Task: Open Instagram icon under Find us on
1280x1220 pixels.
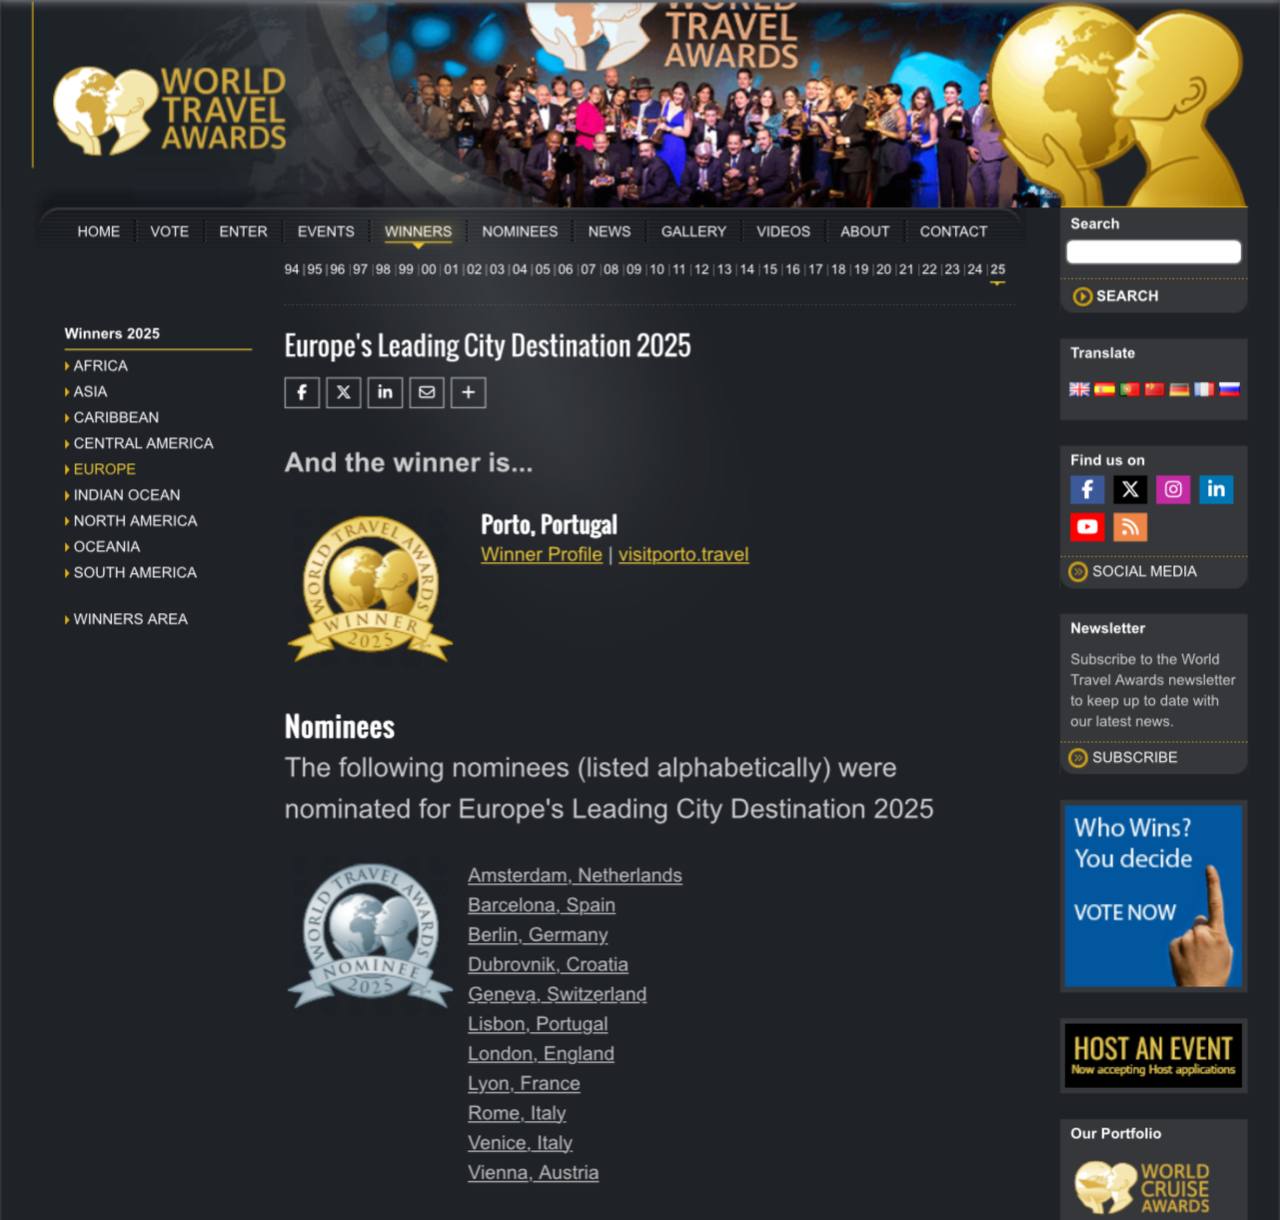Action: click(x=1173, y=489)
